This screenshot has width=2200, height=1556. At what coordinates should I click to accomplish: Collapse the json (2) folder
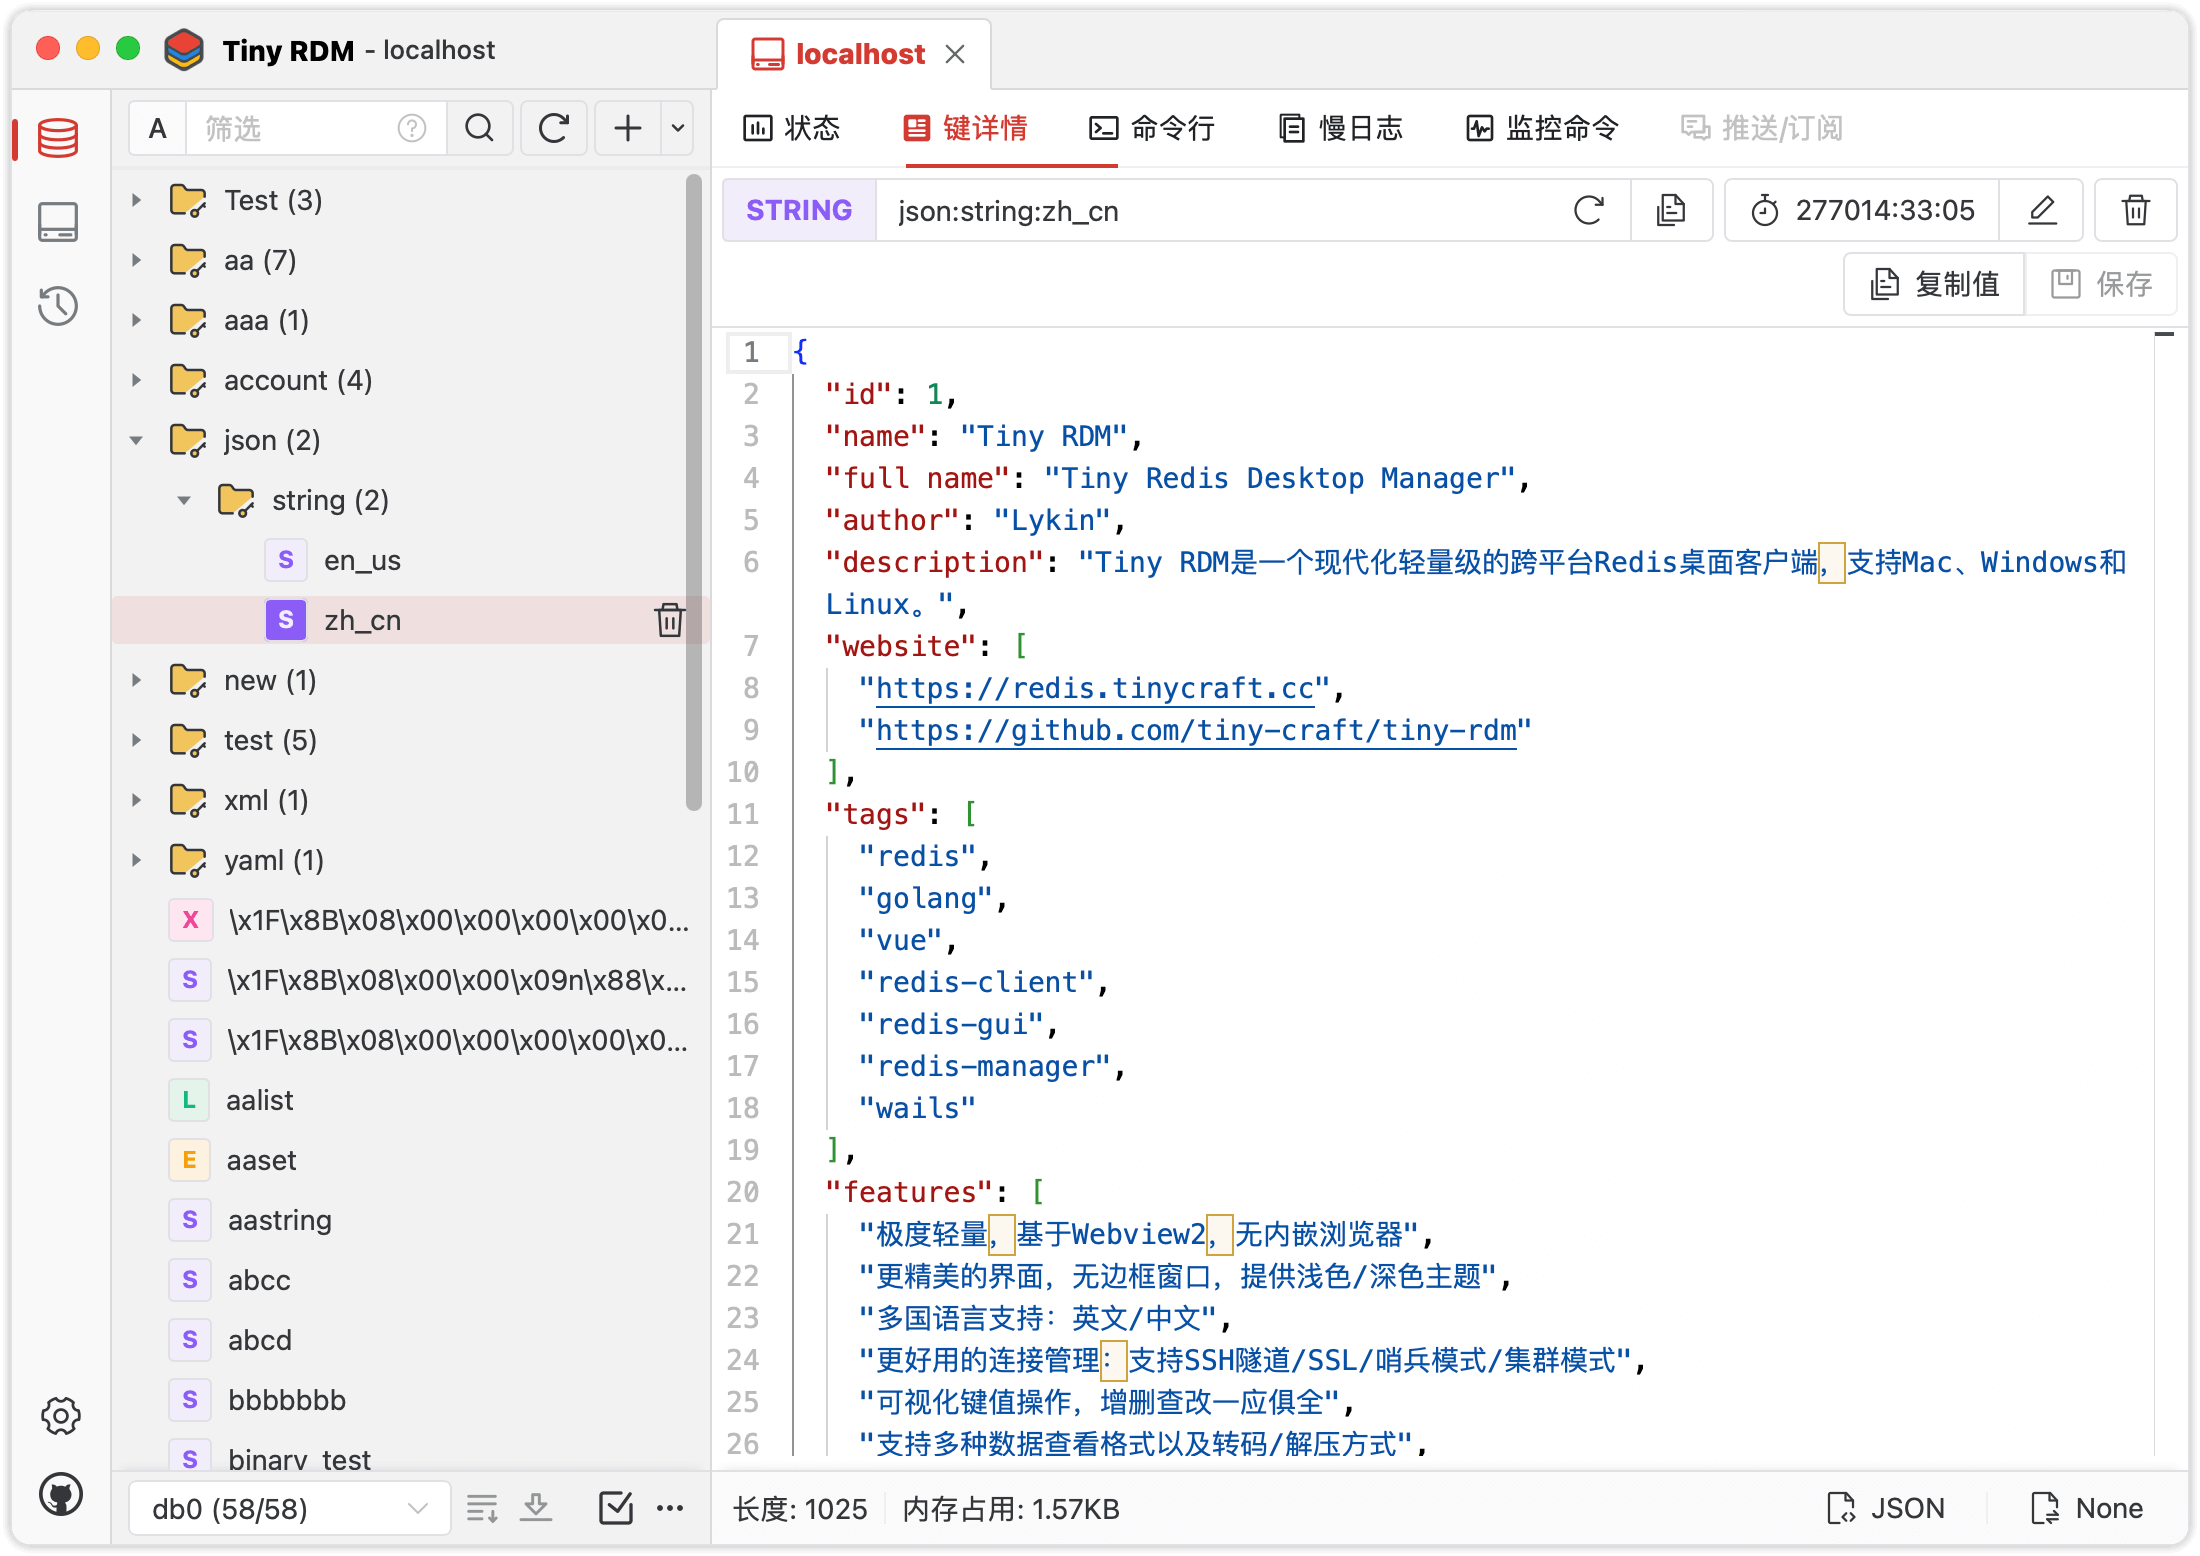click(x=137, y=440)
